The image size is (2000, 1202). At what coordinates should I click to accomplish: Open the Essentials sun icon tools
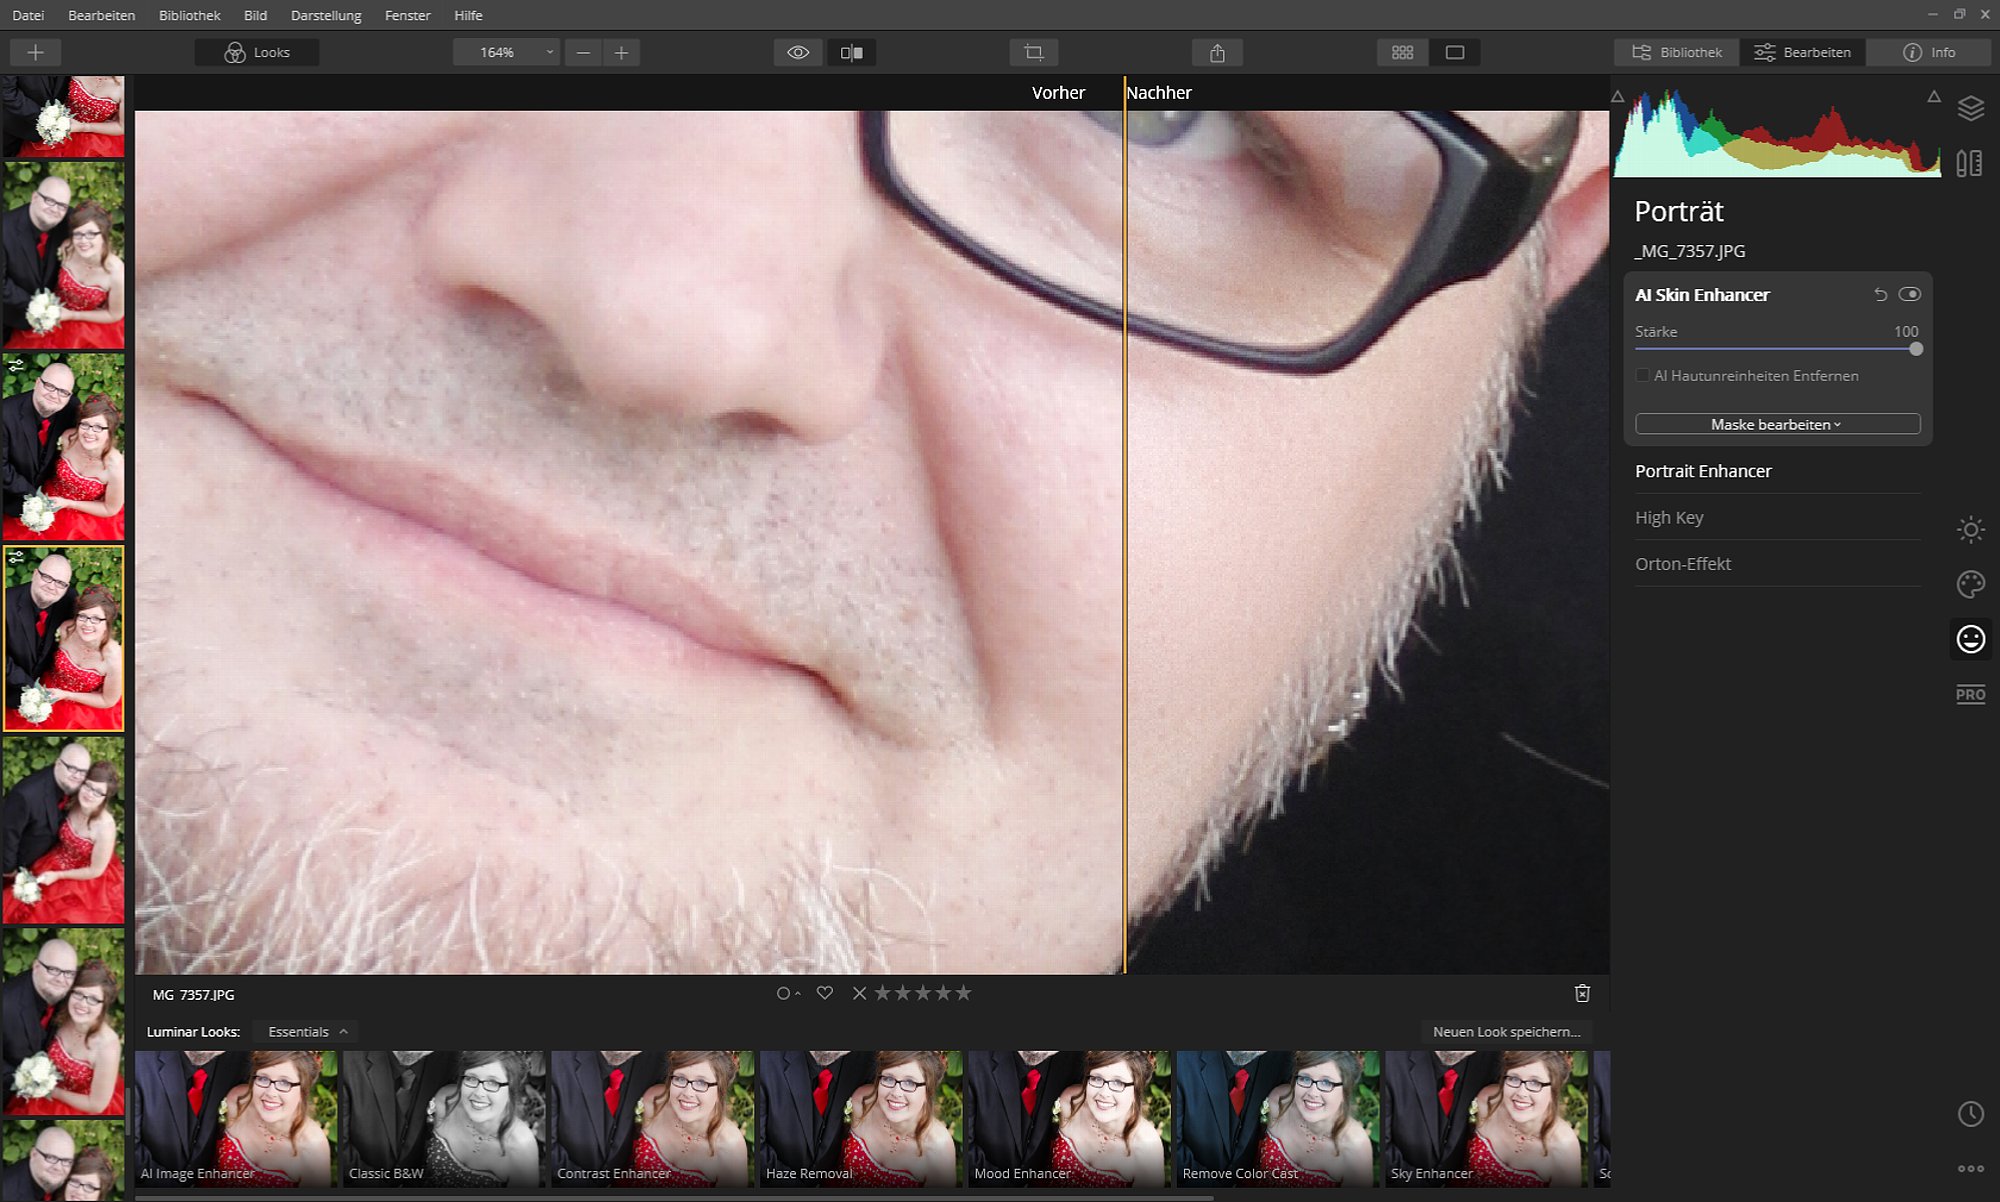click(x=1970, y=529)
